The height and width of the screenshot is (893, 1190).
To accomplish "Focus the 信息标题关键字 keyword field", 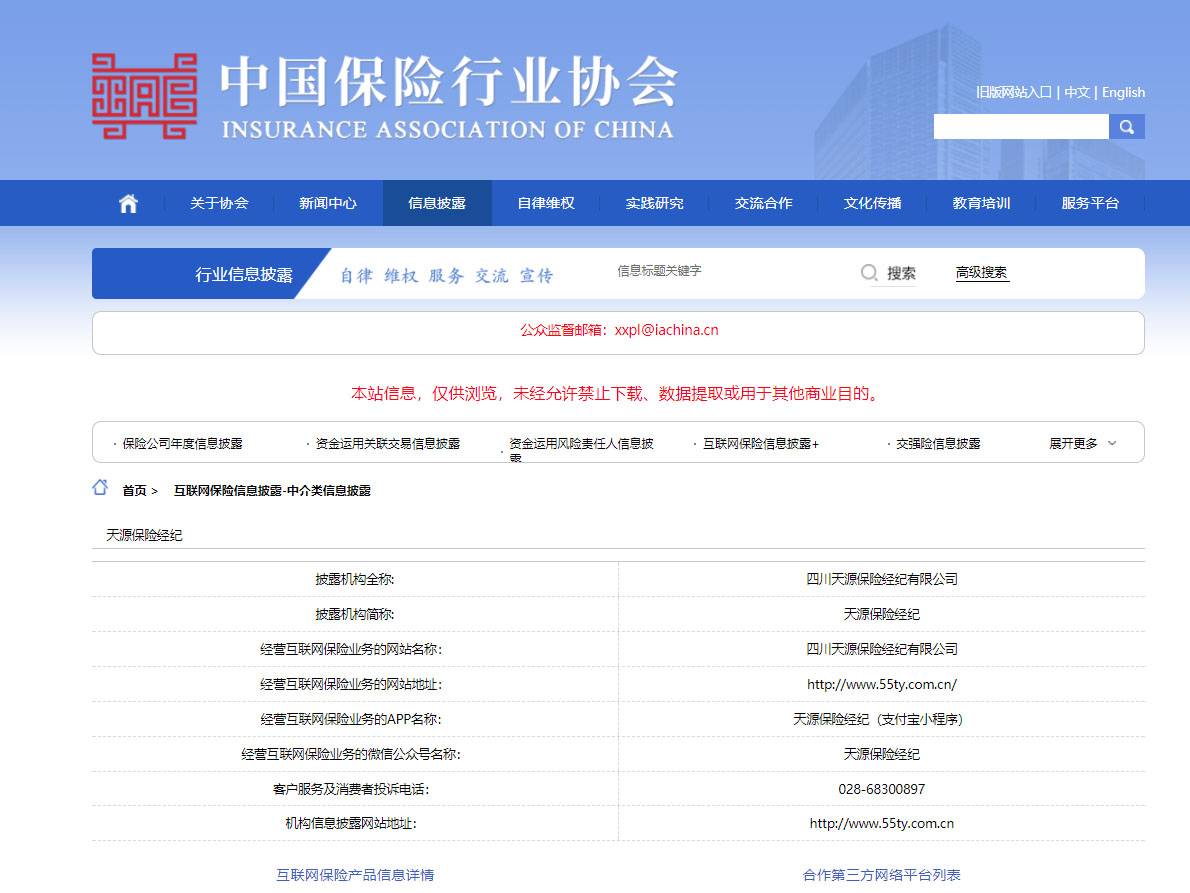I will pos(729,271).
